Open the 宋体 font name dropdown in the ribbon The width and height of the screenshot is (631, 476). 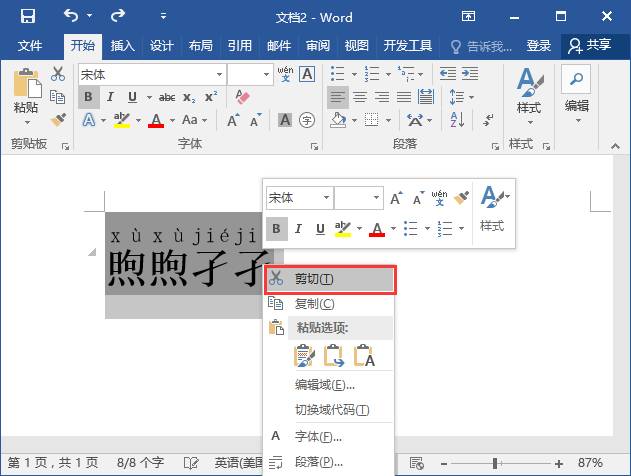point(219,75)
